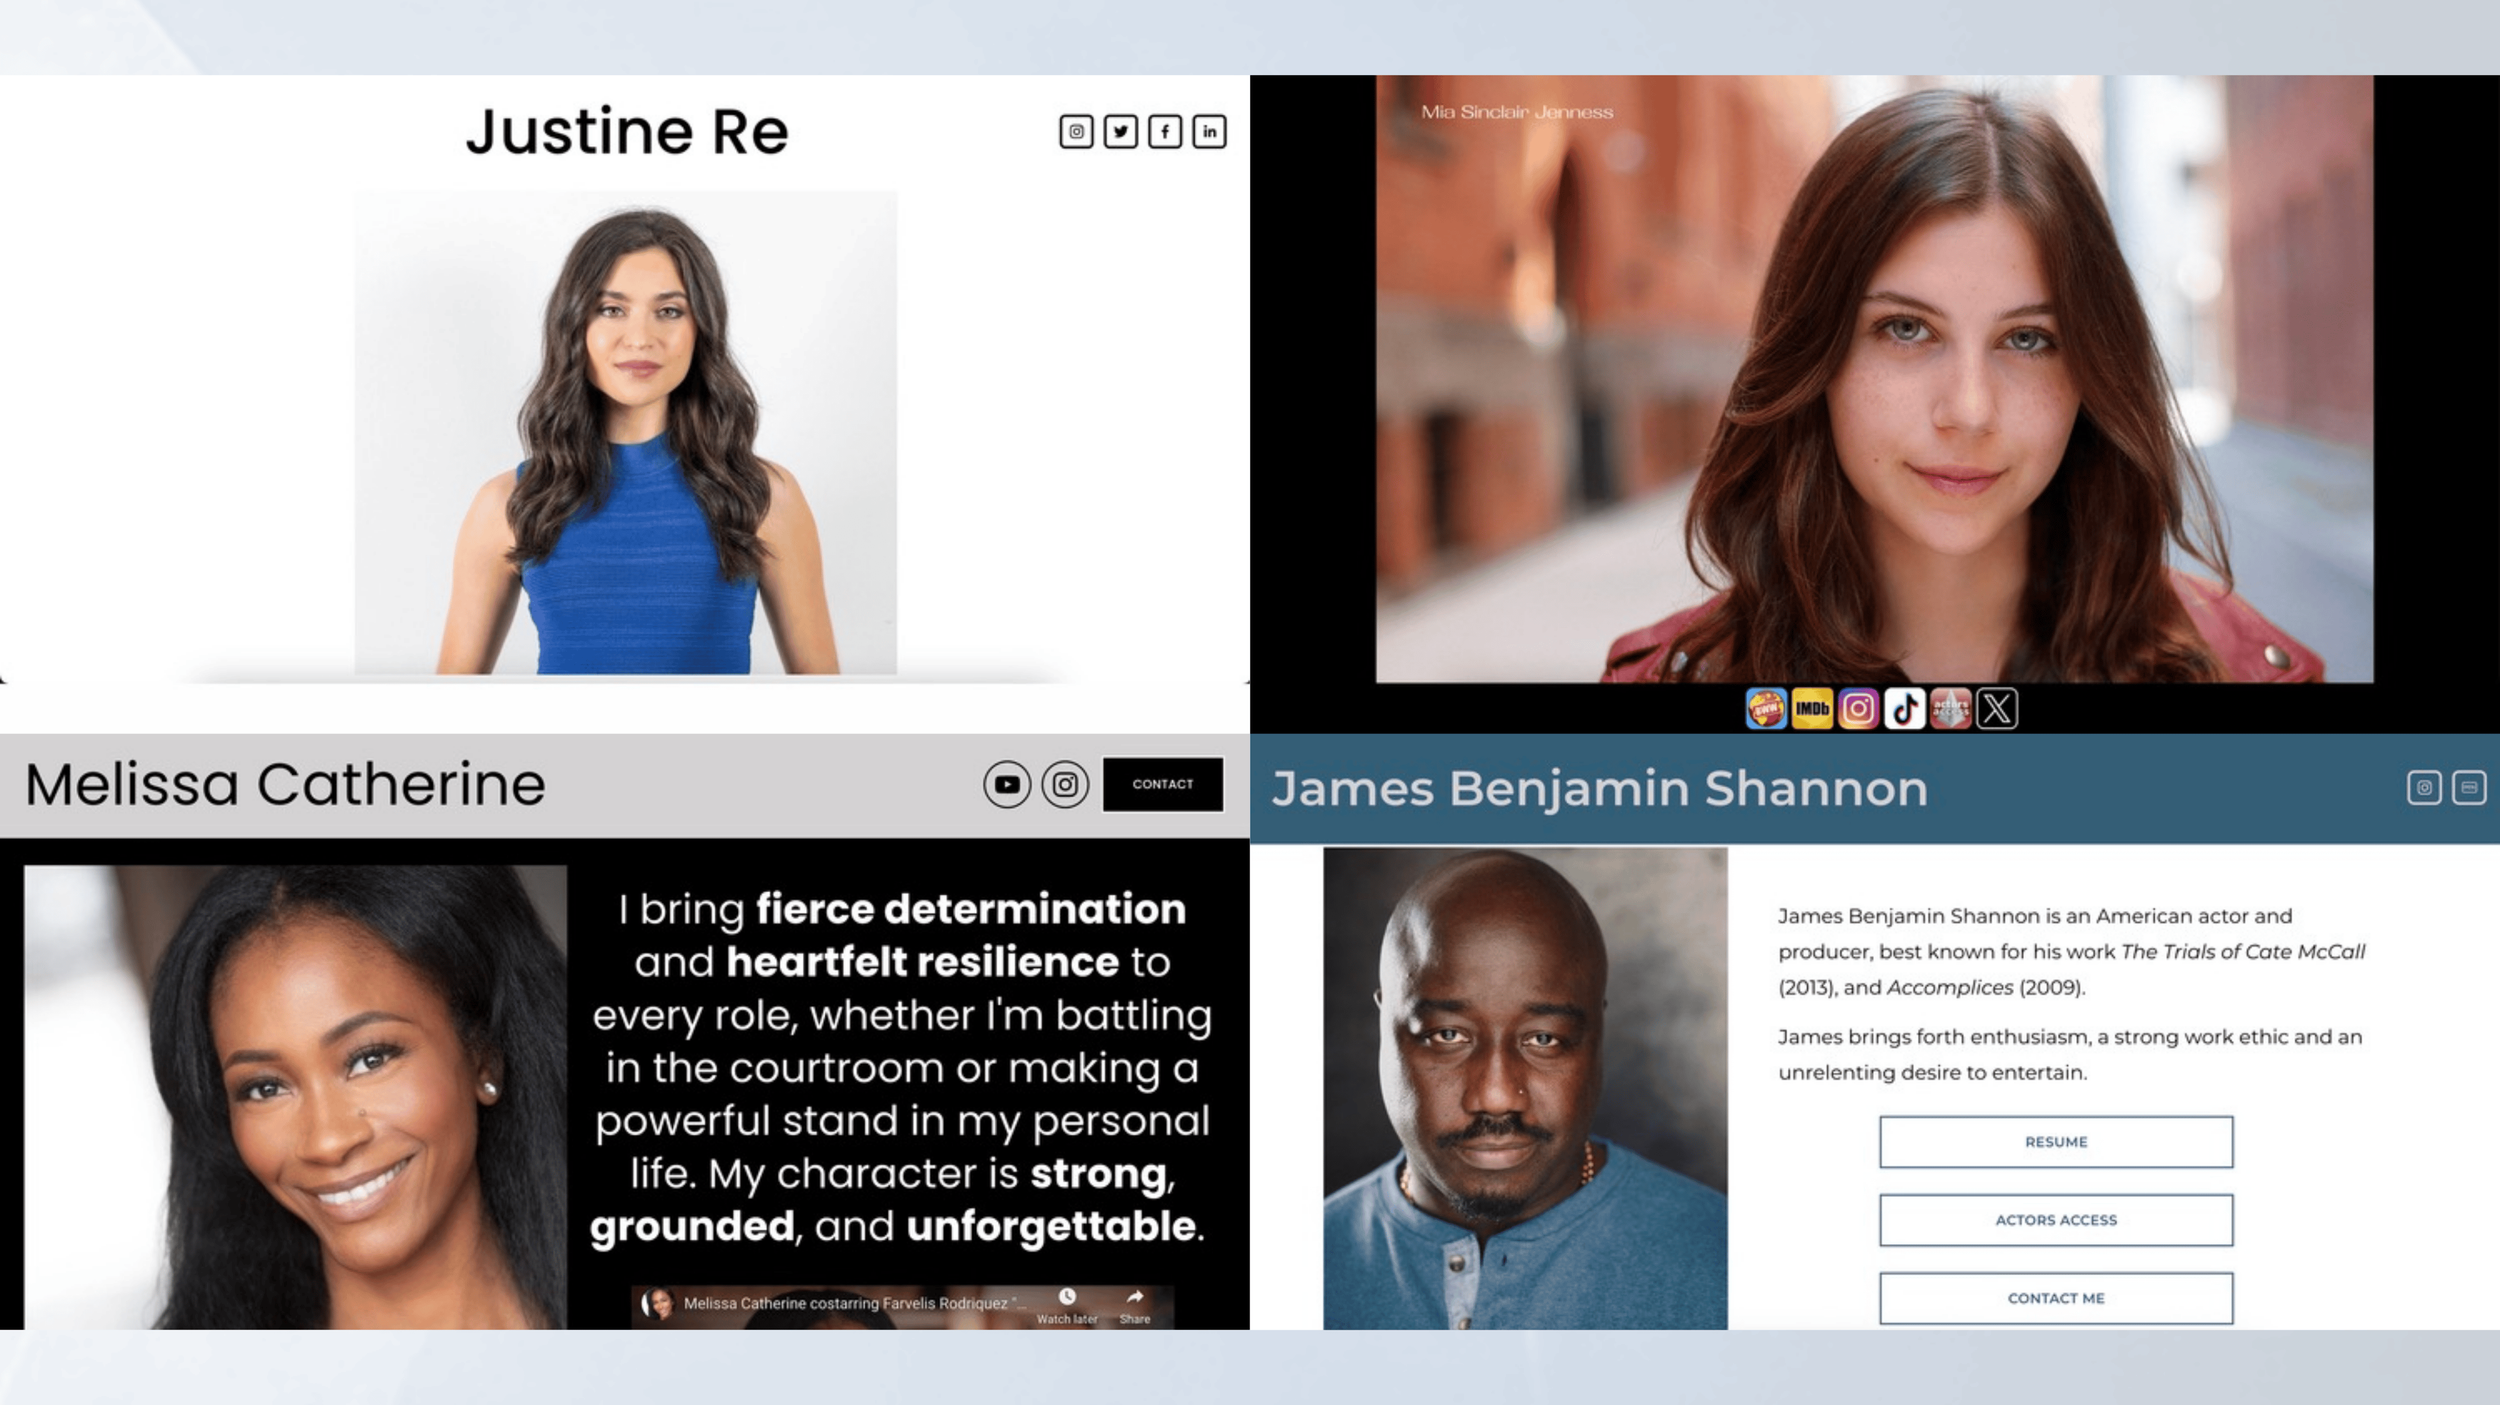Open Justine Re's LinkedIn icon

(x=1209, y=131)
